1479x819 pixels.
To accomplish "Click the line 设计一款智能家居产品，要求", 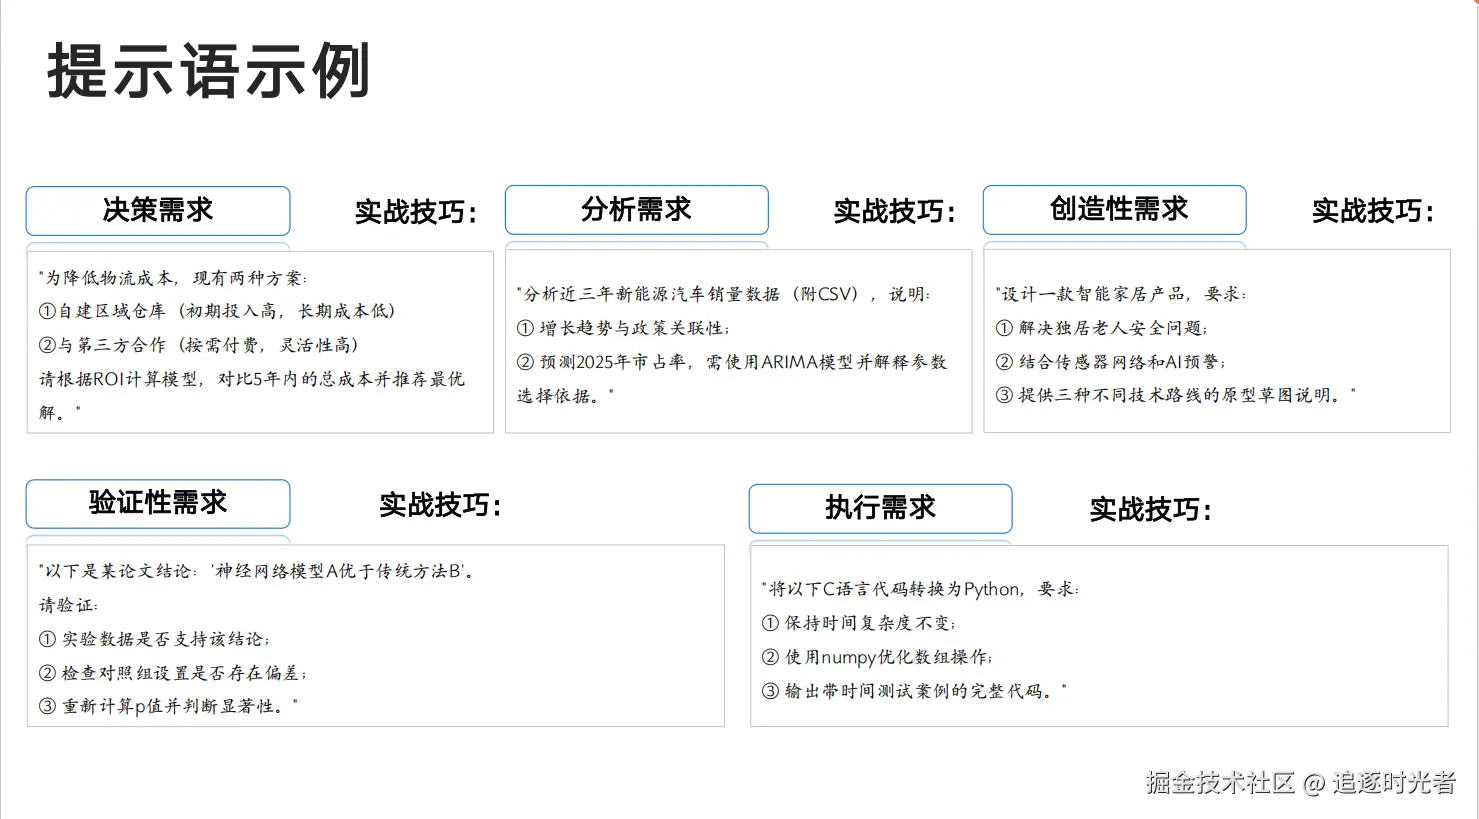I will click(1121, 294).
